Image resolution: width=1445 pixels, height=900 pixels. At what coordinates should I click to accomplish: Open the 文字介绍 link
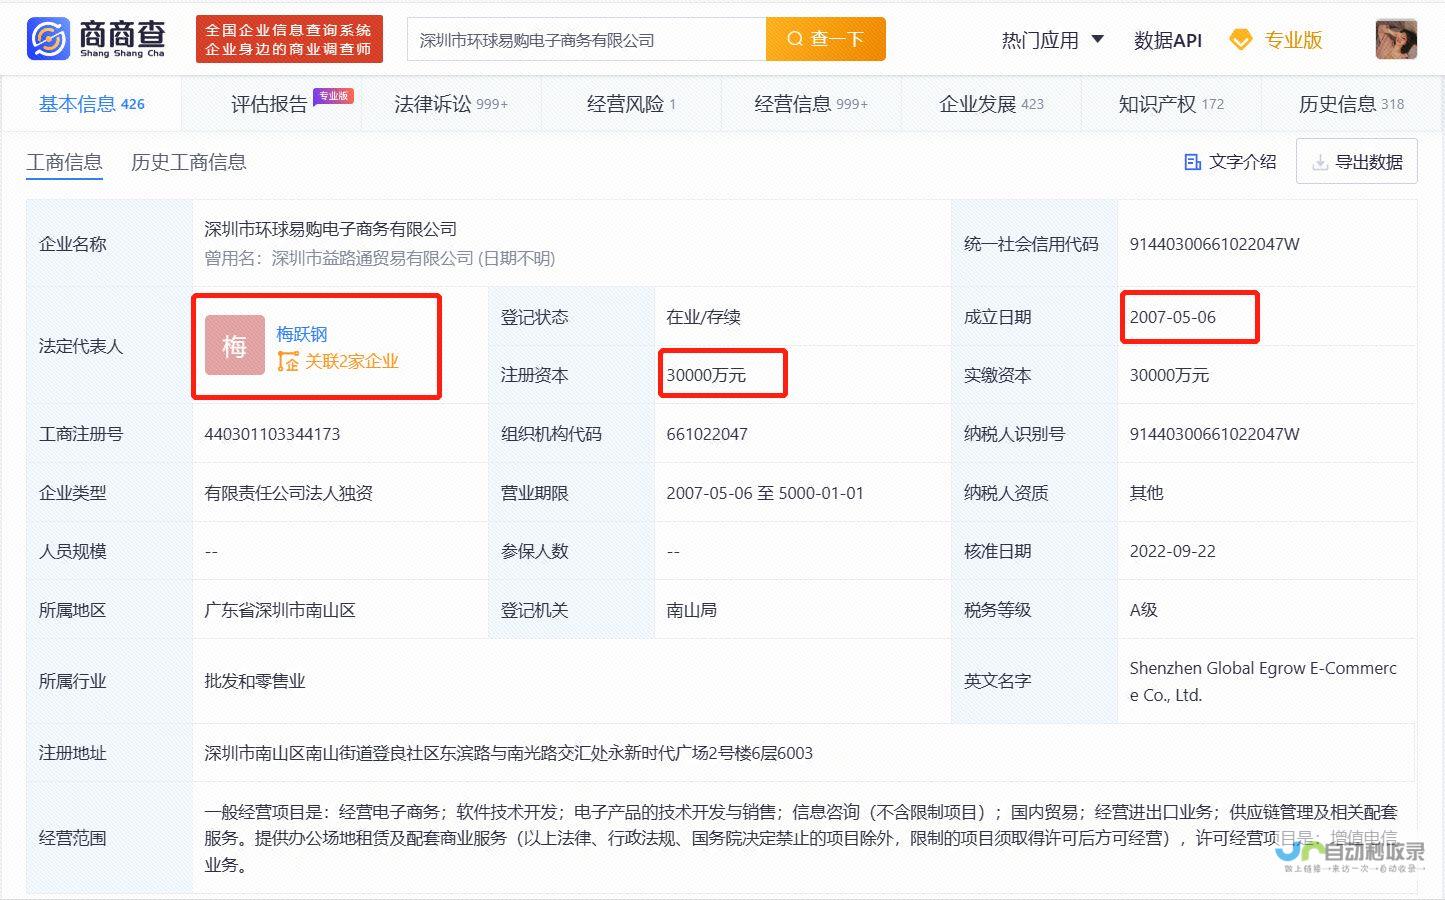click(1230, 162)
